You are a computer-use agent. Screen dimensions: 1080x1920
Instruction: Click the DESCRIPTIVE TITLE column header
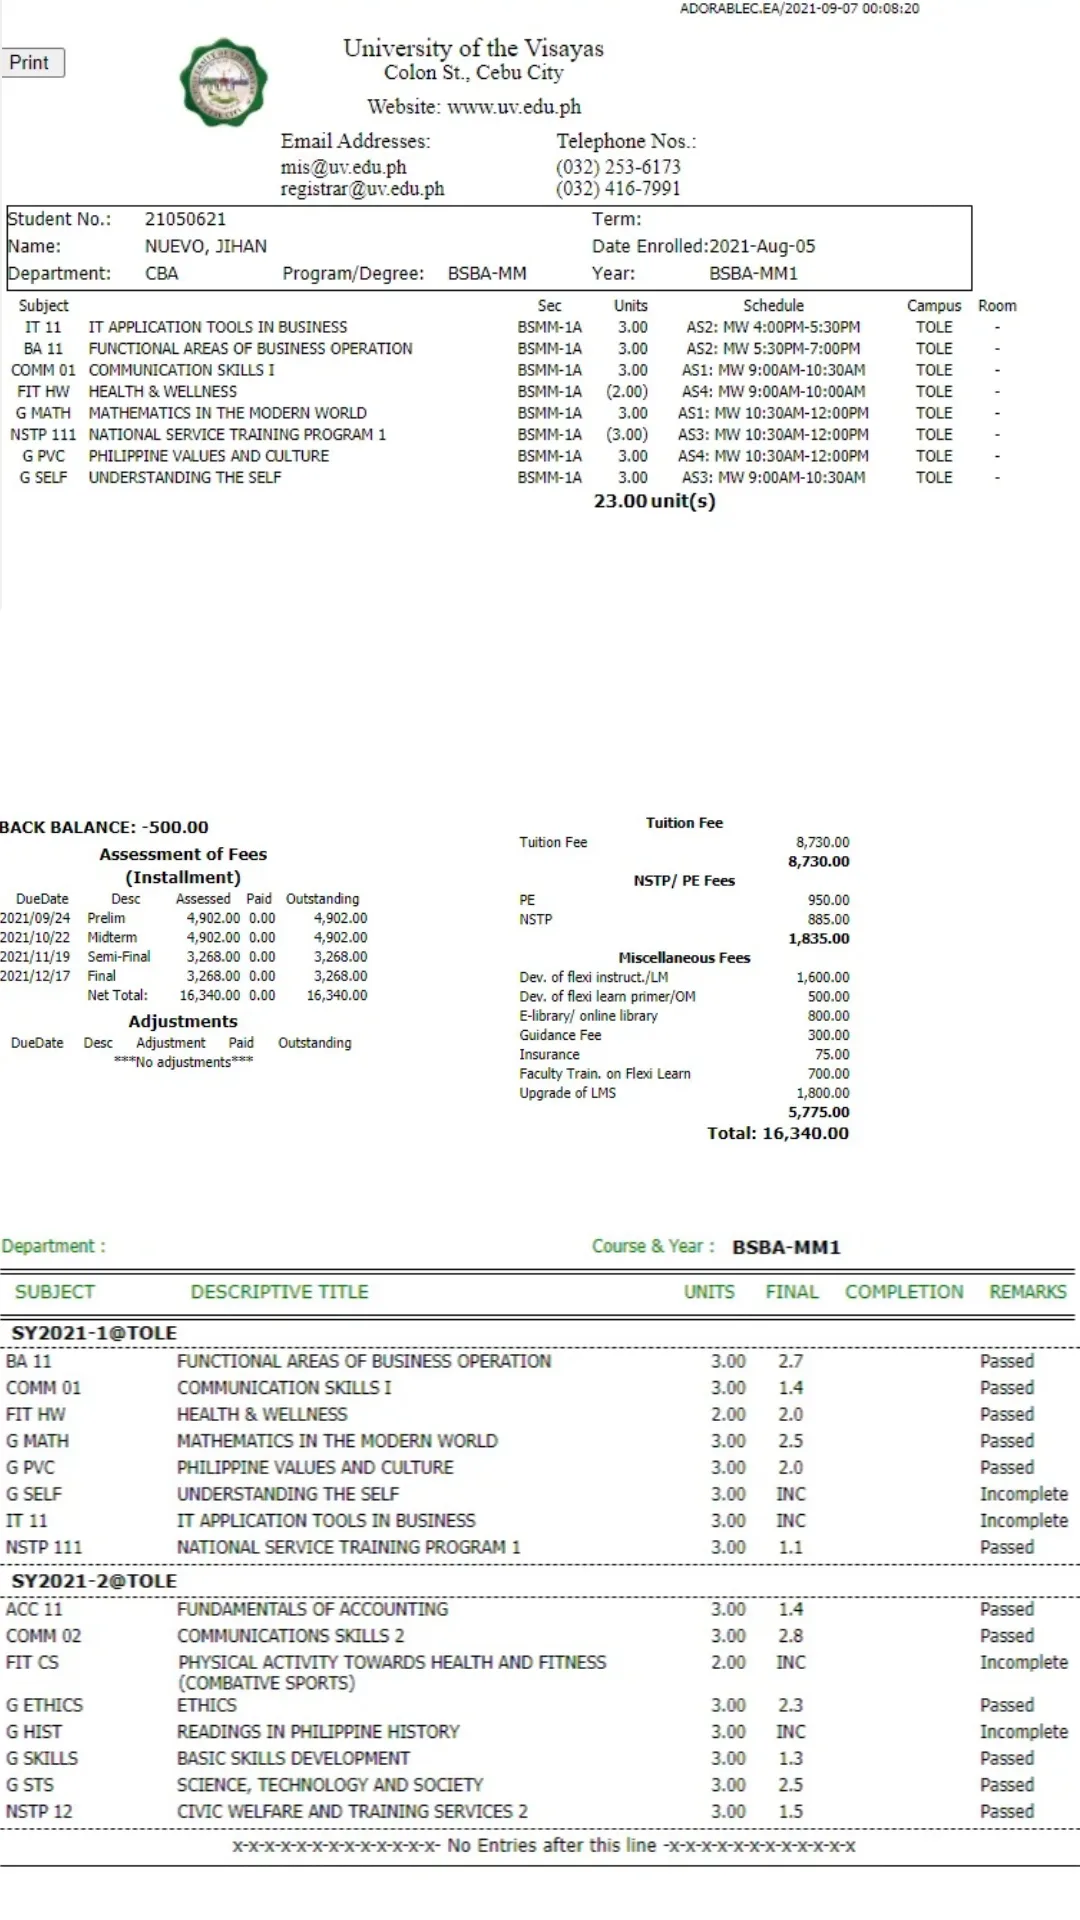[279, 1292]
